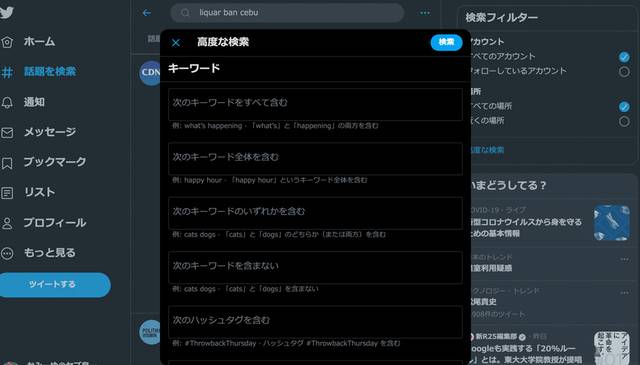This screenshot has height=365, width=640.
Task: Focus the 次のキーワードを含まない field
Action: (315, 267)
